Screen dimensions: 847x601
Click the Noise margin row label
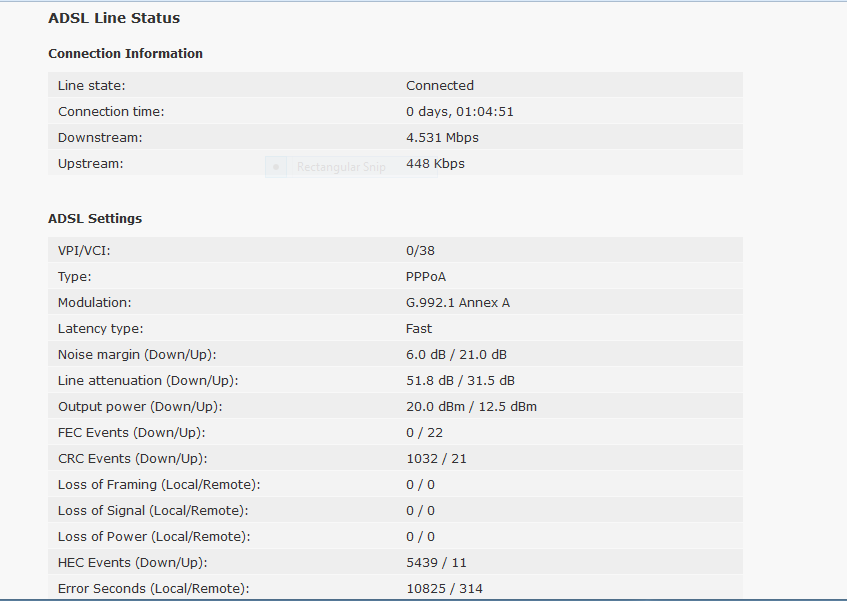pyautogui.click(x=137, y=354)
